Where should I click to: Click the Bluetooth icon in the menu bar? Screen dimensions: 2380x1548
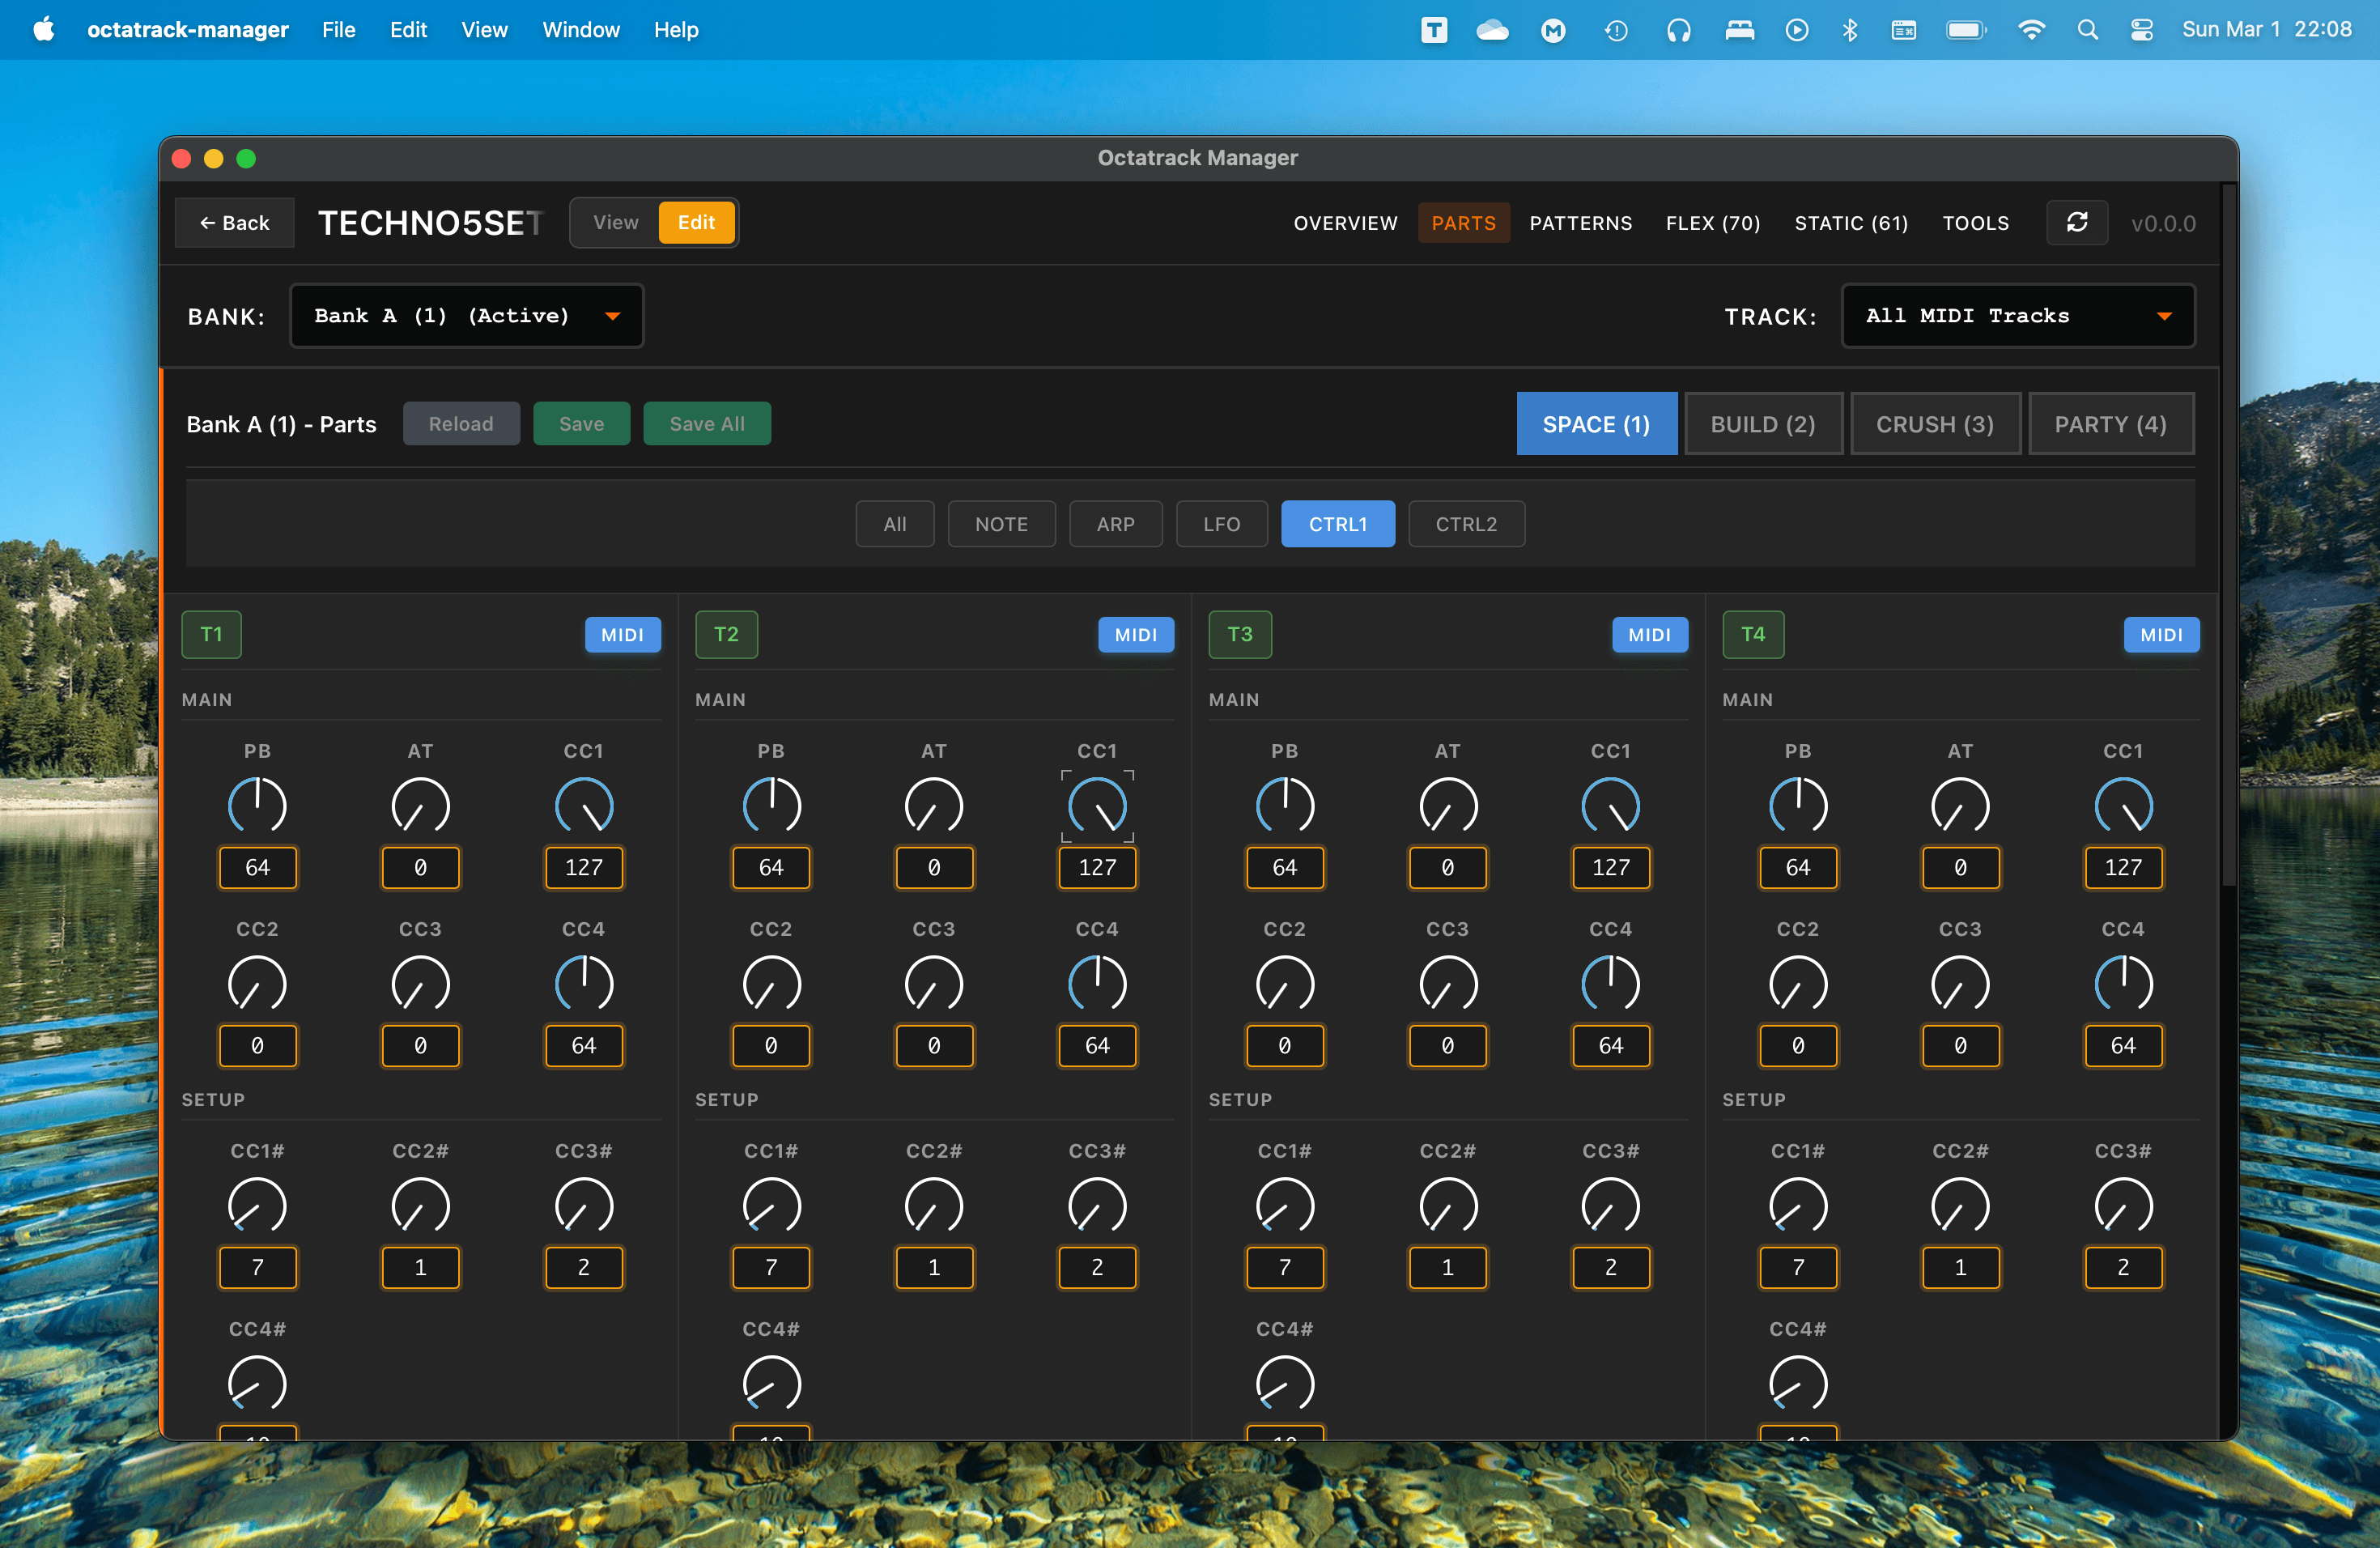point(1850,30)
